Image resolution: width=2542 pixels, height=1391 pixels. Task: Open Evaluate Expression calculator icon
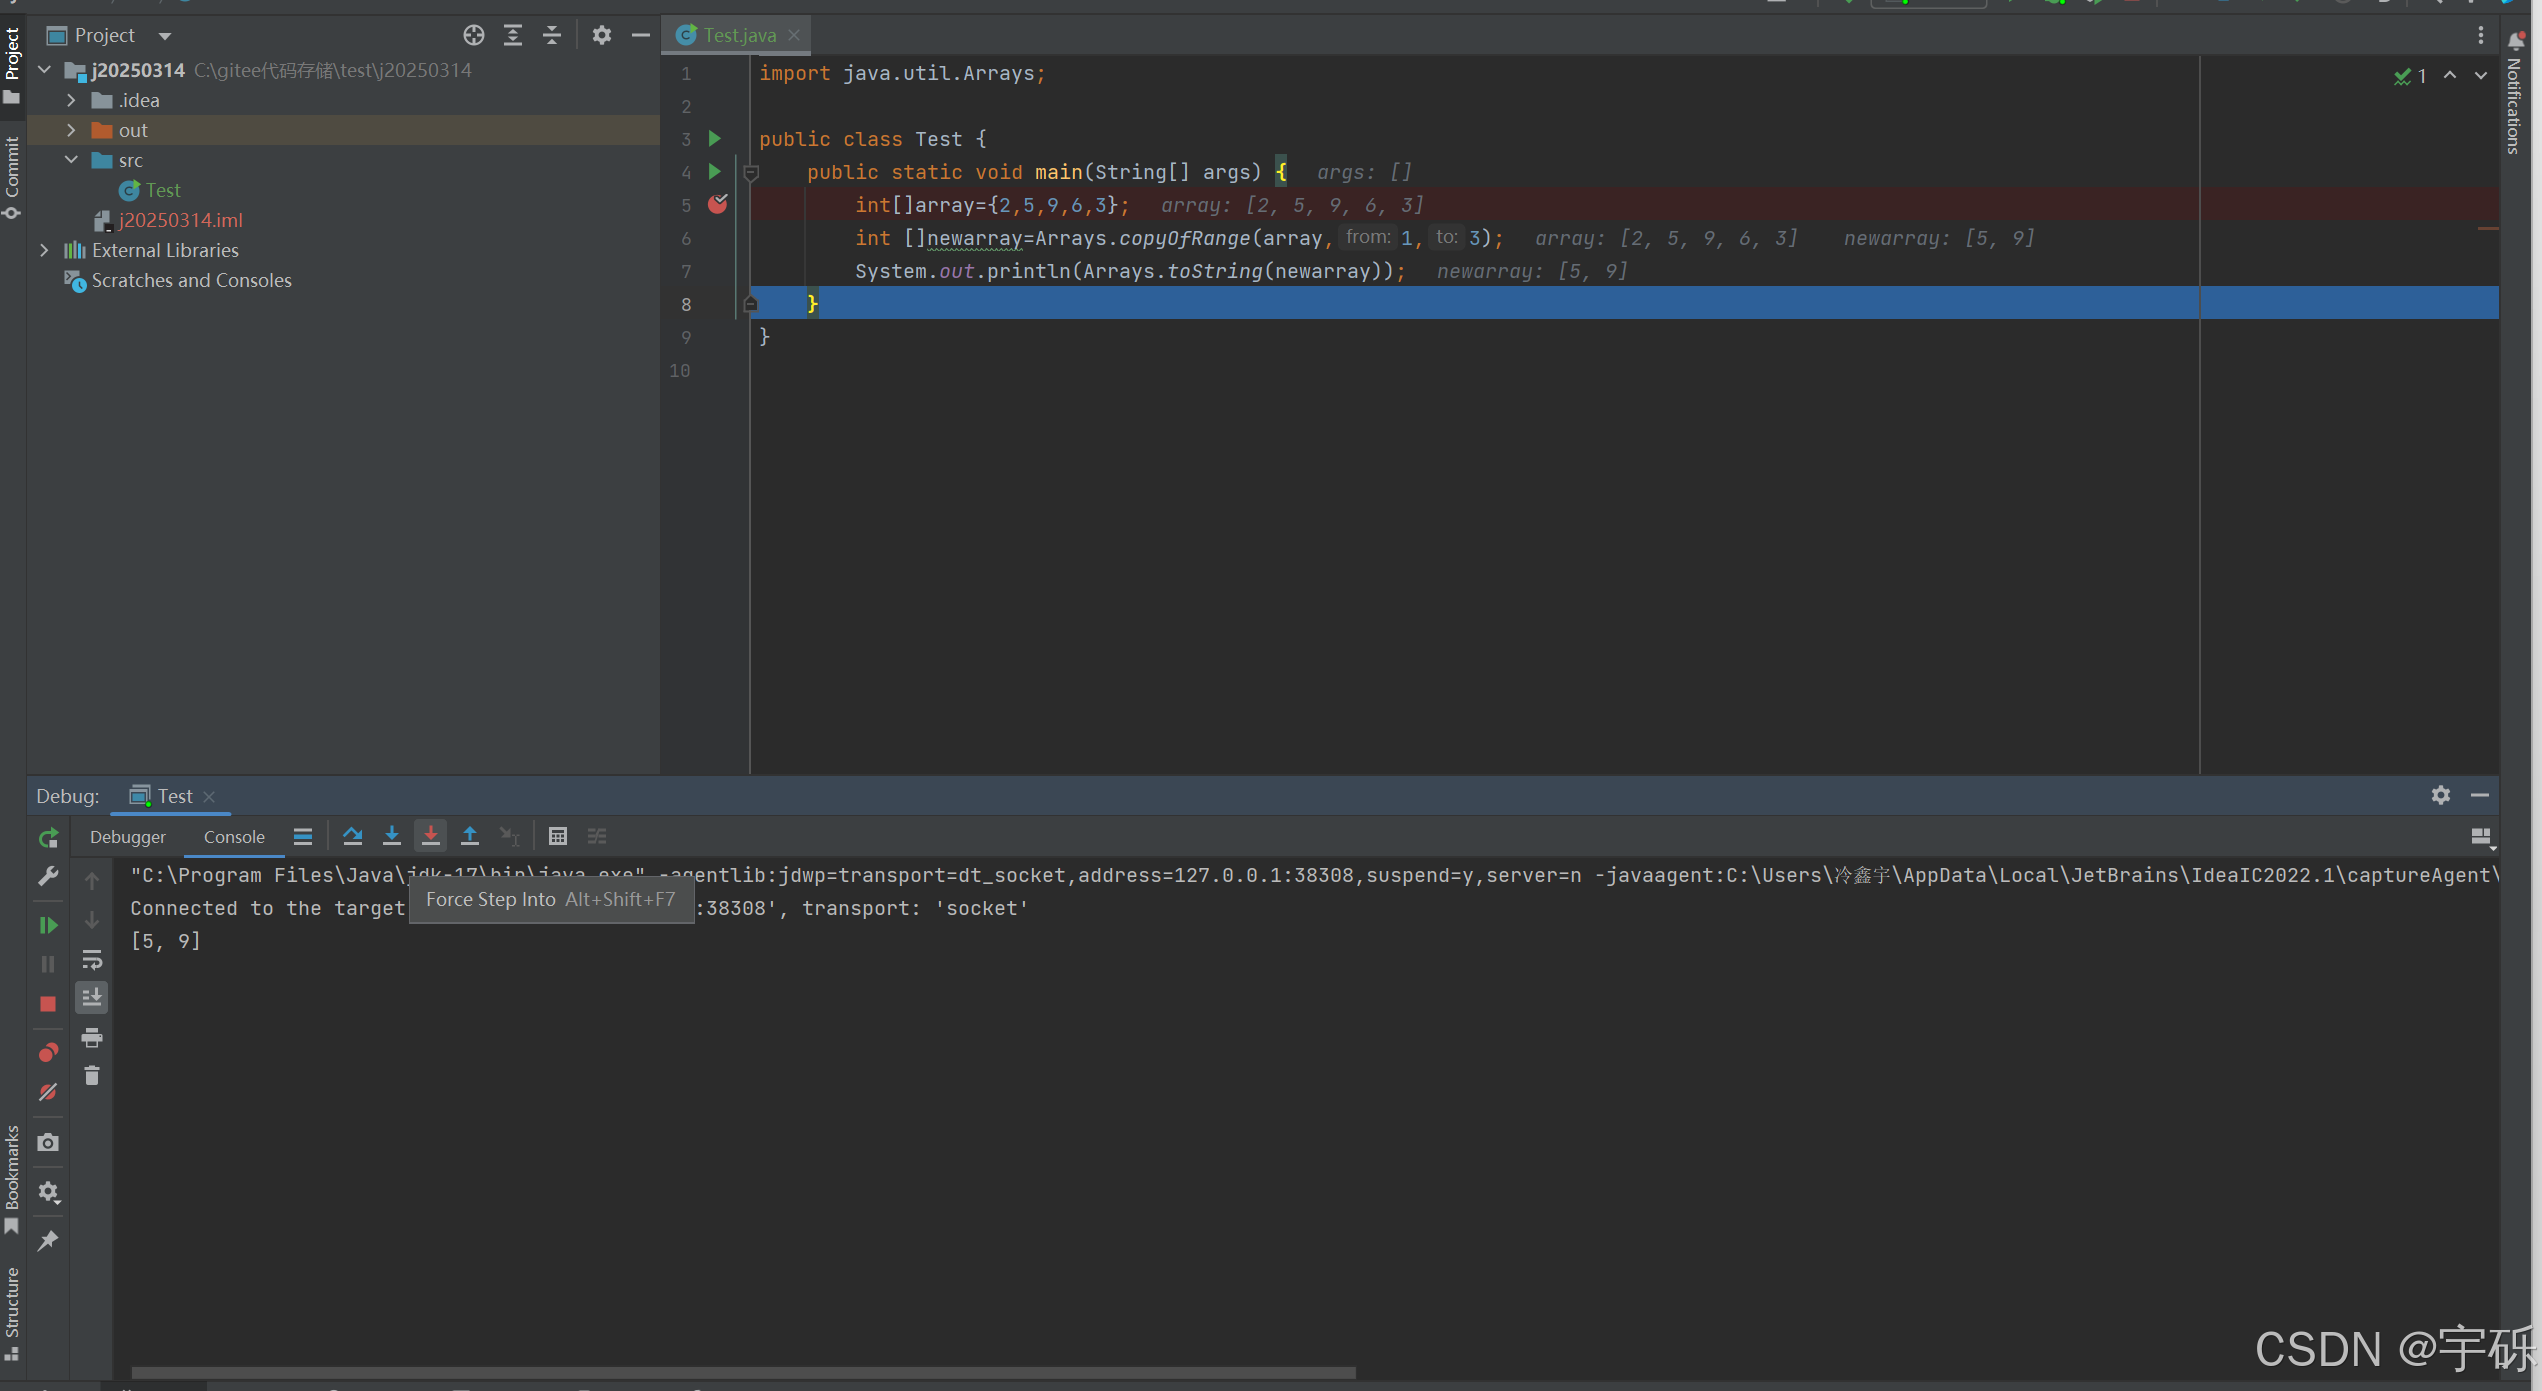(x=558, y=836)
